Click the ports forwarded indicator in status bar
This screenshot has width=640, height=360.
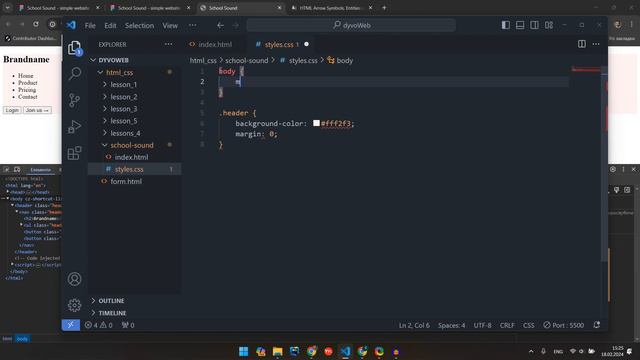click(x=128, y=325)
